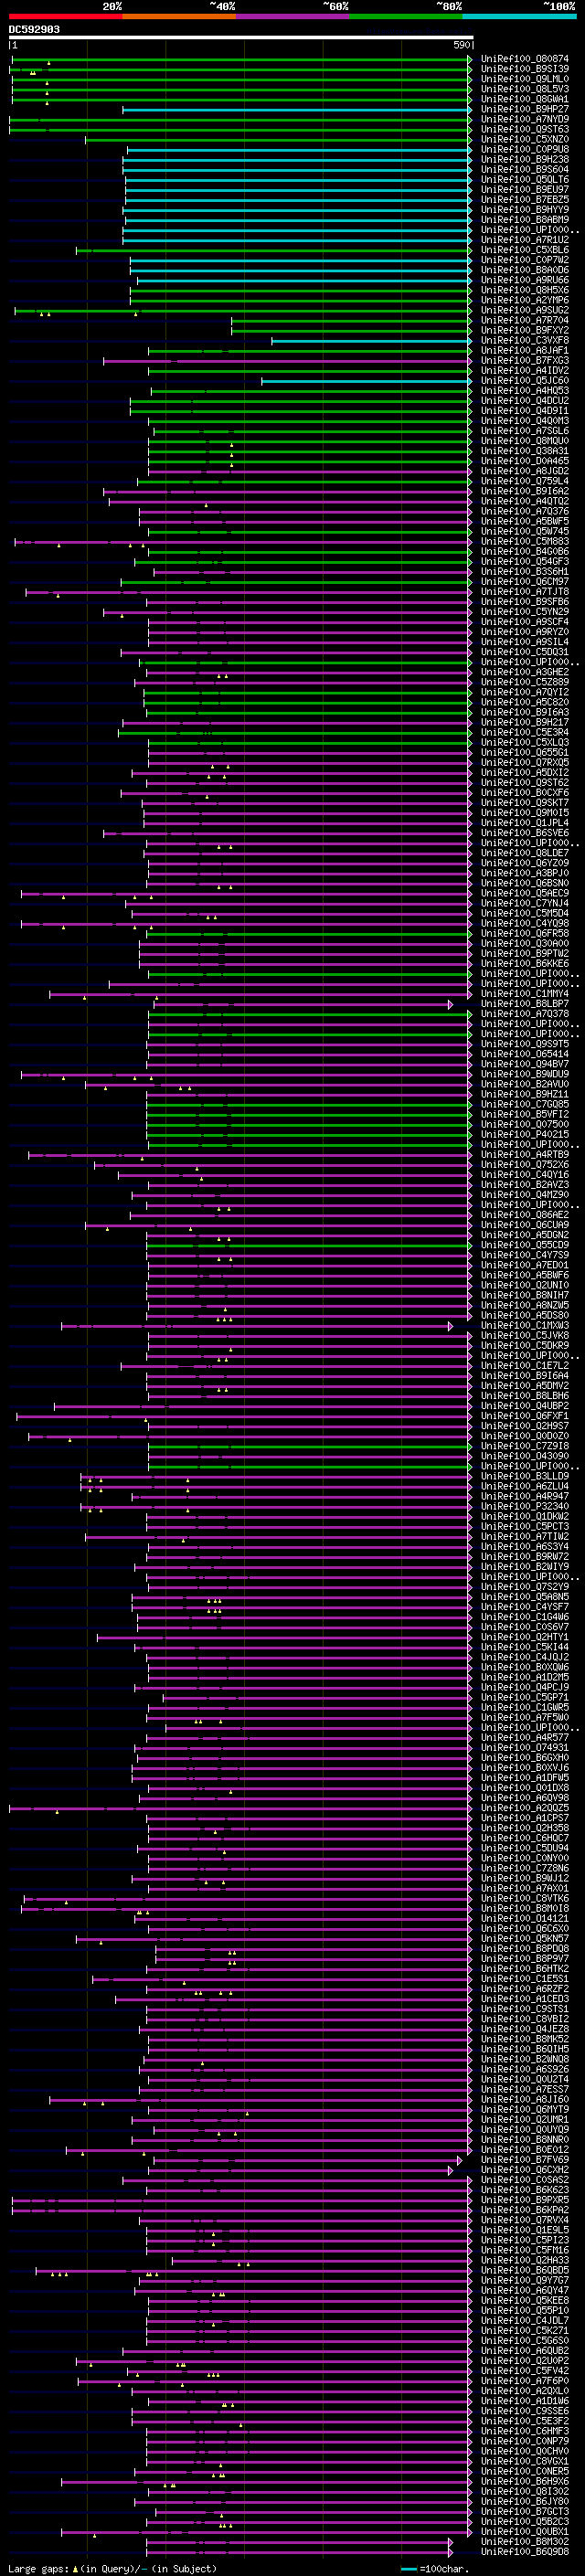Select hit label UniRef100_Q2HA33
The image size is (585, 2576).
(525, 2260)
